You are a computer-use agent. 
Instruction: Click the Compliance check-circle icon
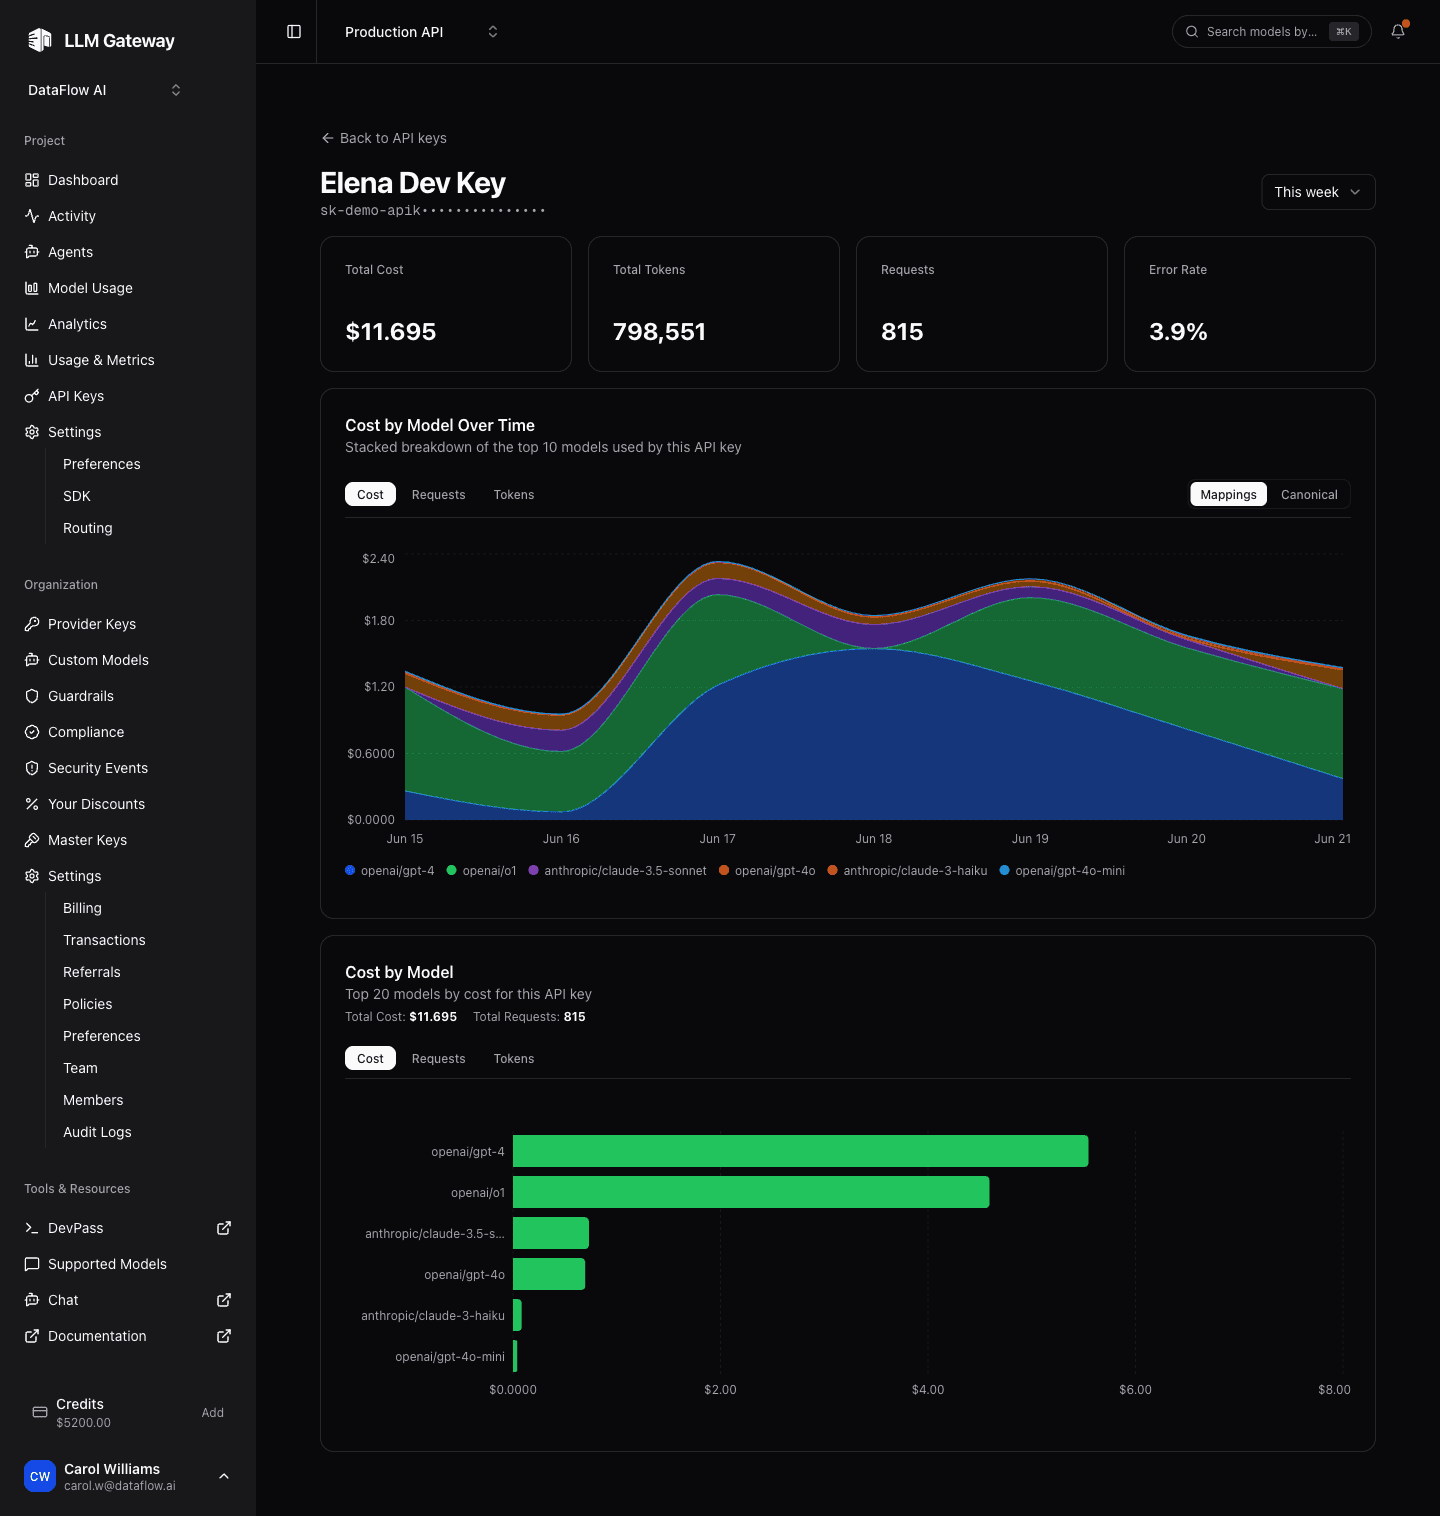(32, 732)
